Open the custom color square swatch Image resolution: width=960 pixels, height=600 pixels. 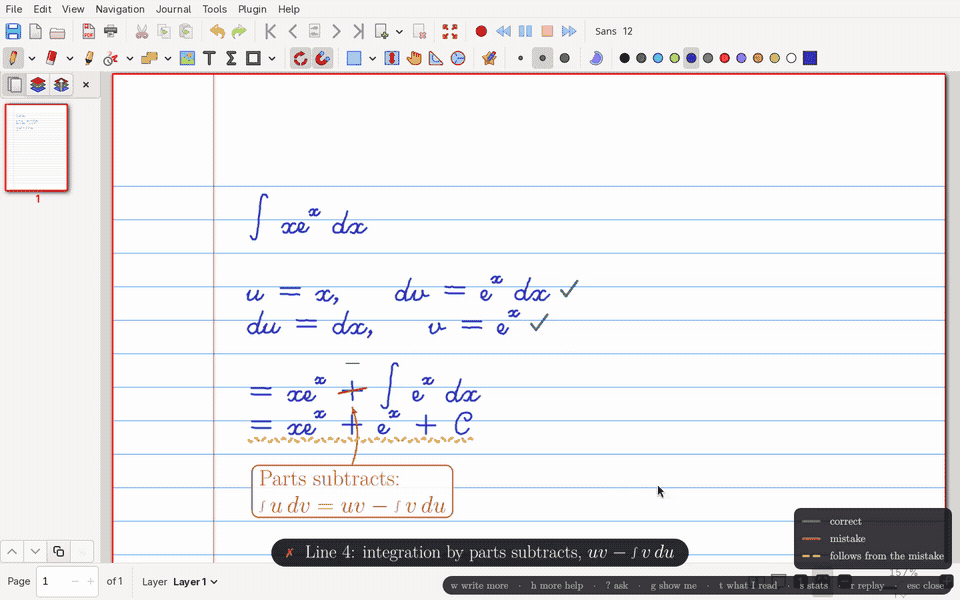pyautogui.click(x=810, y=58)
